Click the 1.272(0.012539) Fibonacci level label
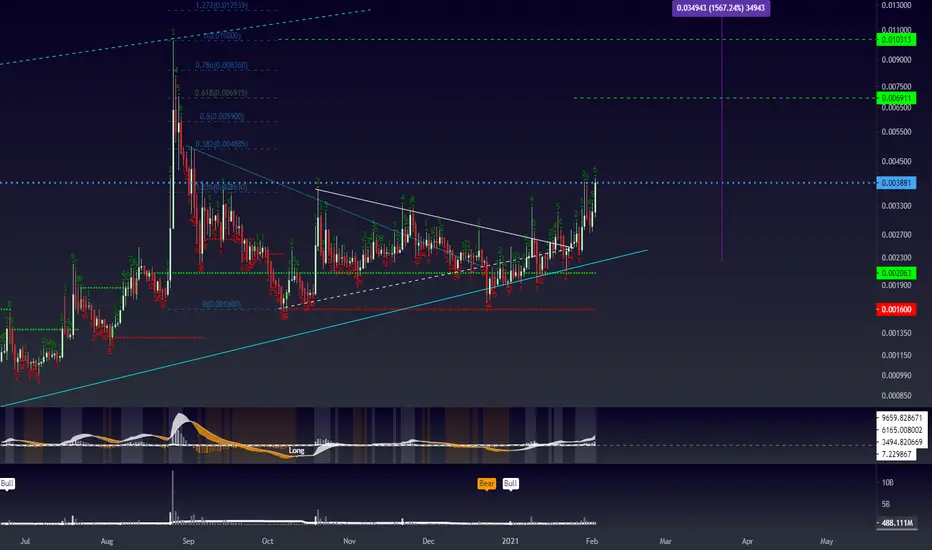 pyautogui.click(x=222, y=5)
